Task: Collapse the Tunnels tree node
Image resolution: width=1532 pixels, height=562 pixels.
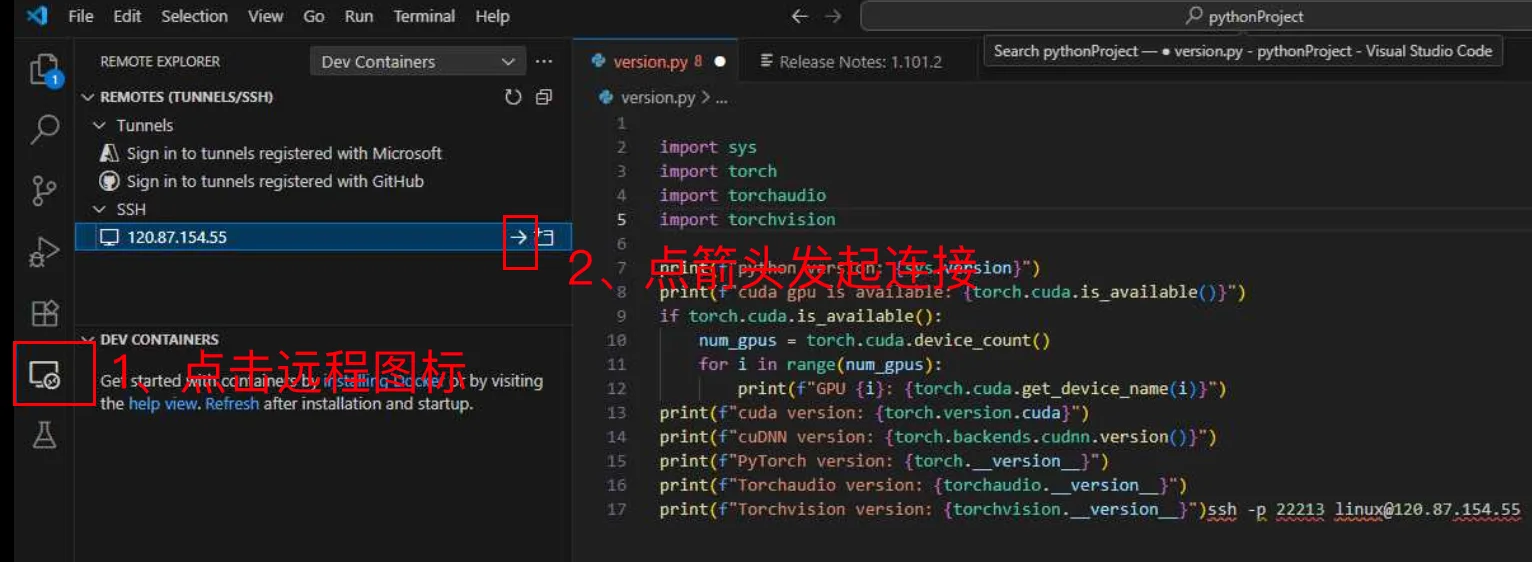Action: [x=99, y=125]
